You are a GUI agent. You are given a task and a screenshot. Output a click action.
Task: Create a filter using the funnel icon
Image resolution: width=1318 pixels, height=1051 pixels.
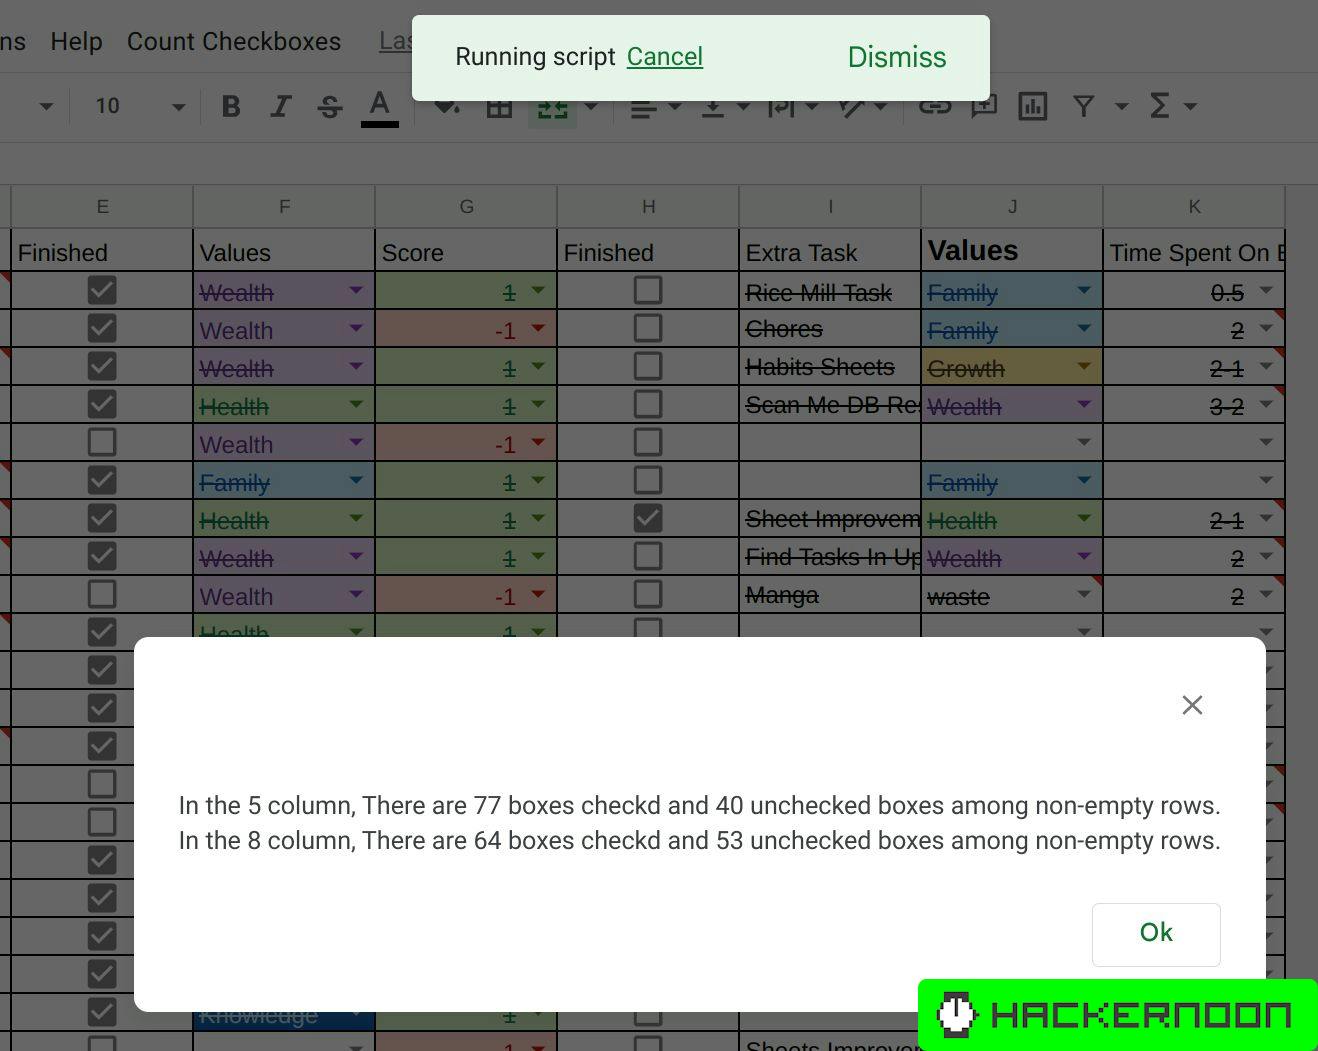pyautogui.click(x=1083, y=105)
